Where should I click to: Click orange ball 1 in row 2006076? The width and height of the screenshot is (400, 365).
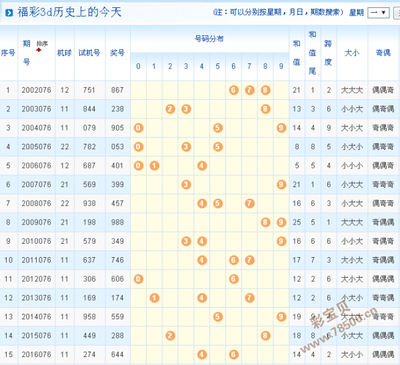click(154, 166)
